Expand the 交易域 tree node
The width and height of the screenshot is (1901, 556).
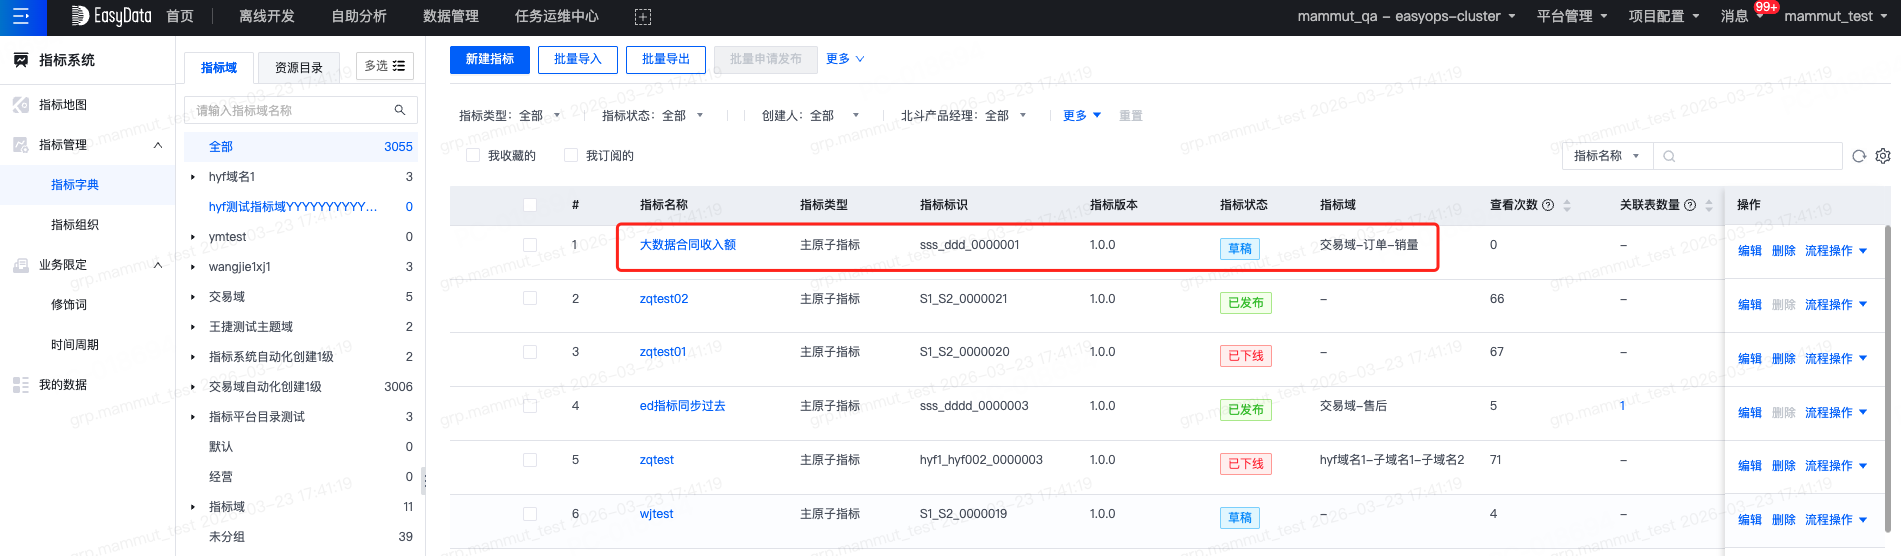coord(193,297)
